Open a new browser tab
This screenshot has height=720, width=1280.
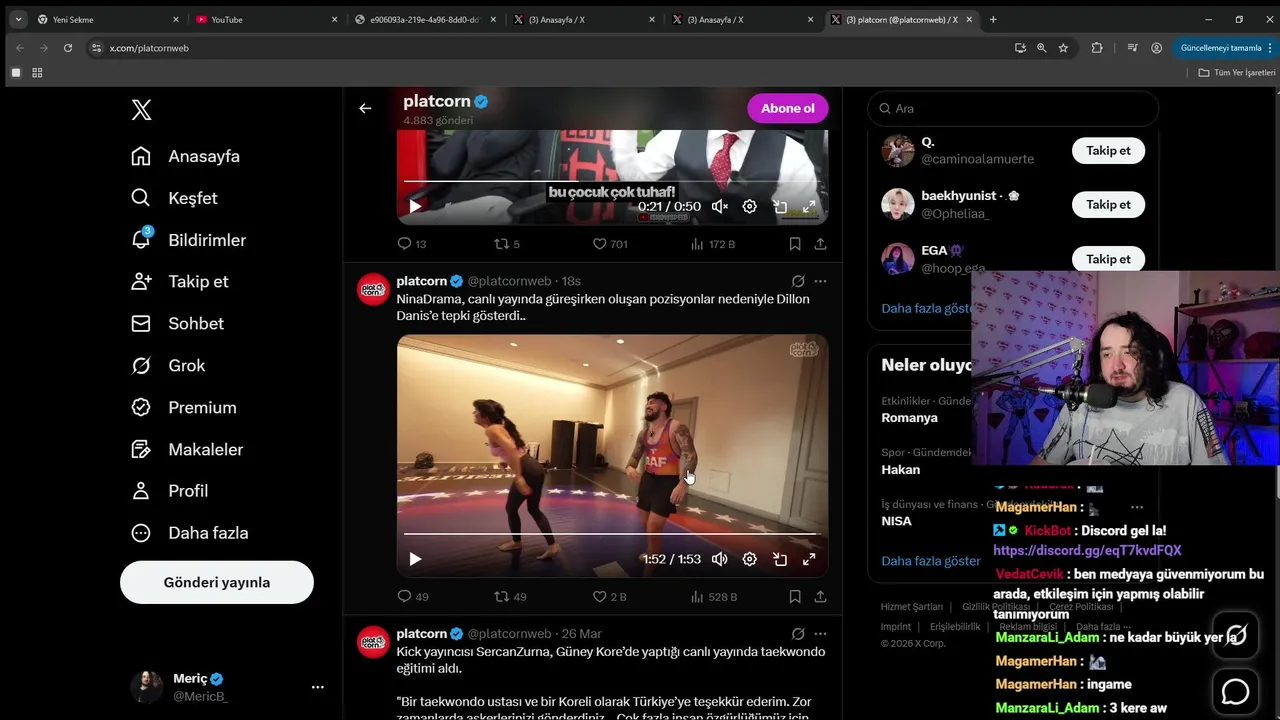[x=993, y=19]
